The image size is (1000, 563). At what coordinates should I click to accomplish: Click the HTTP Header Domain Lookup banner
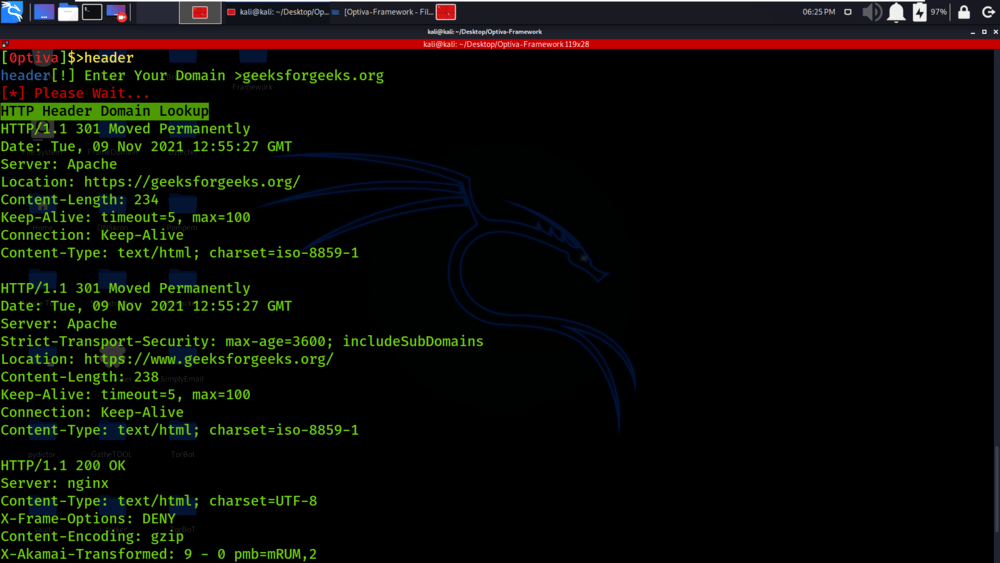(105, 111)
